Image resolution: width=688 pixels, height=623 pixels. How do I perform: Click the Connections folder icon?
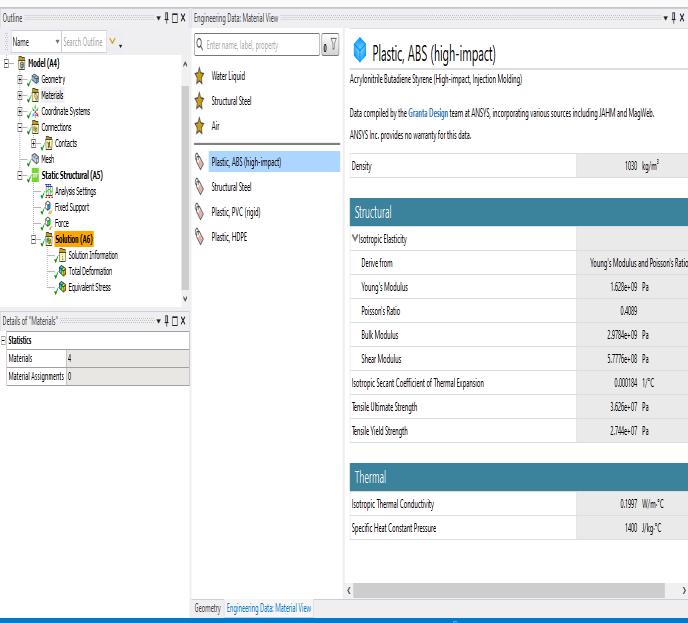pos(35,127)
